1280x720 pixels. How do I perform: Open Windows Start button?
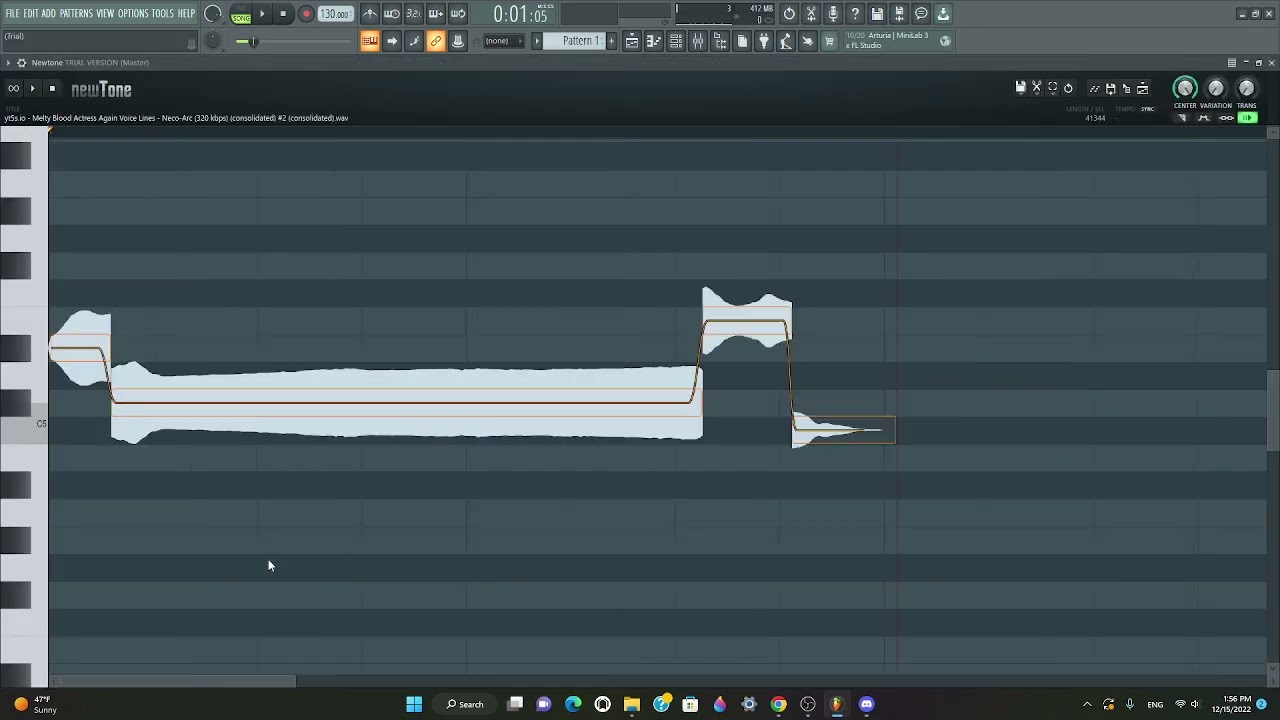tap(414, 704)
